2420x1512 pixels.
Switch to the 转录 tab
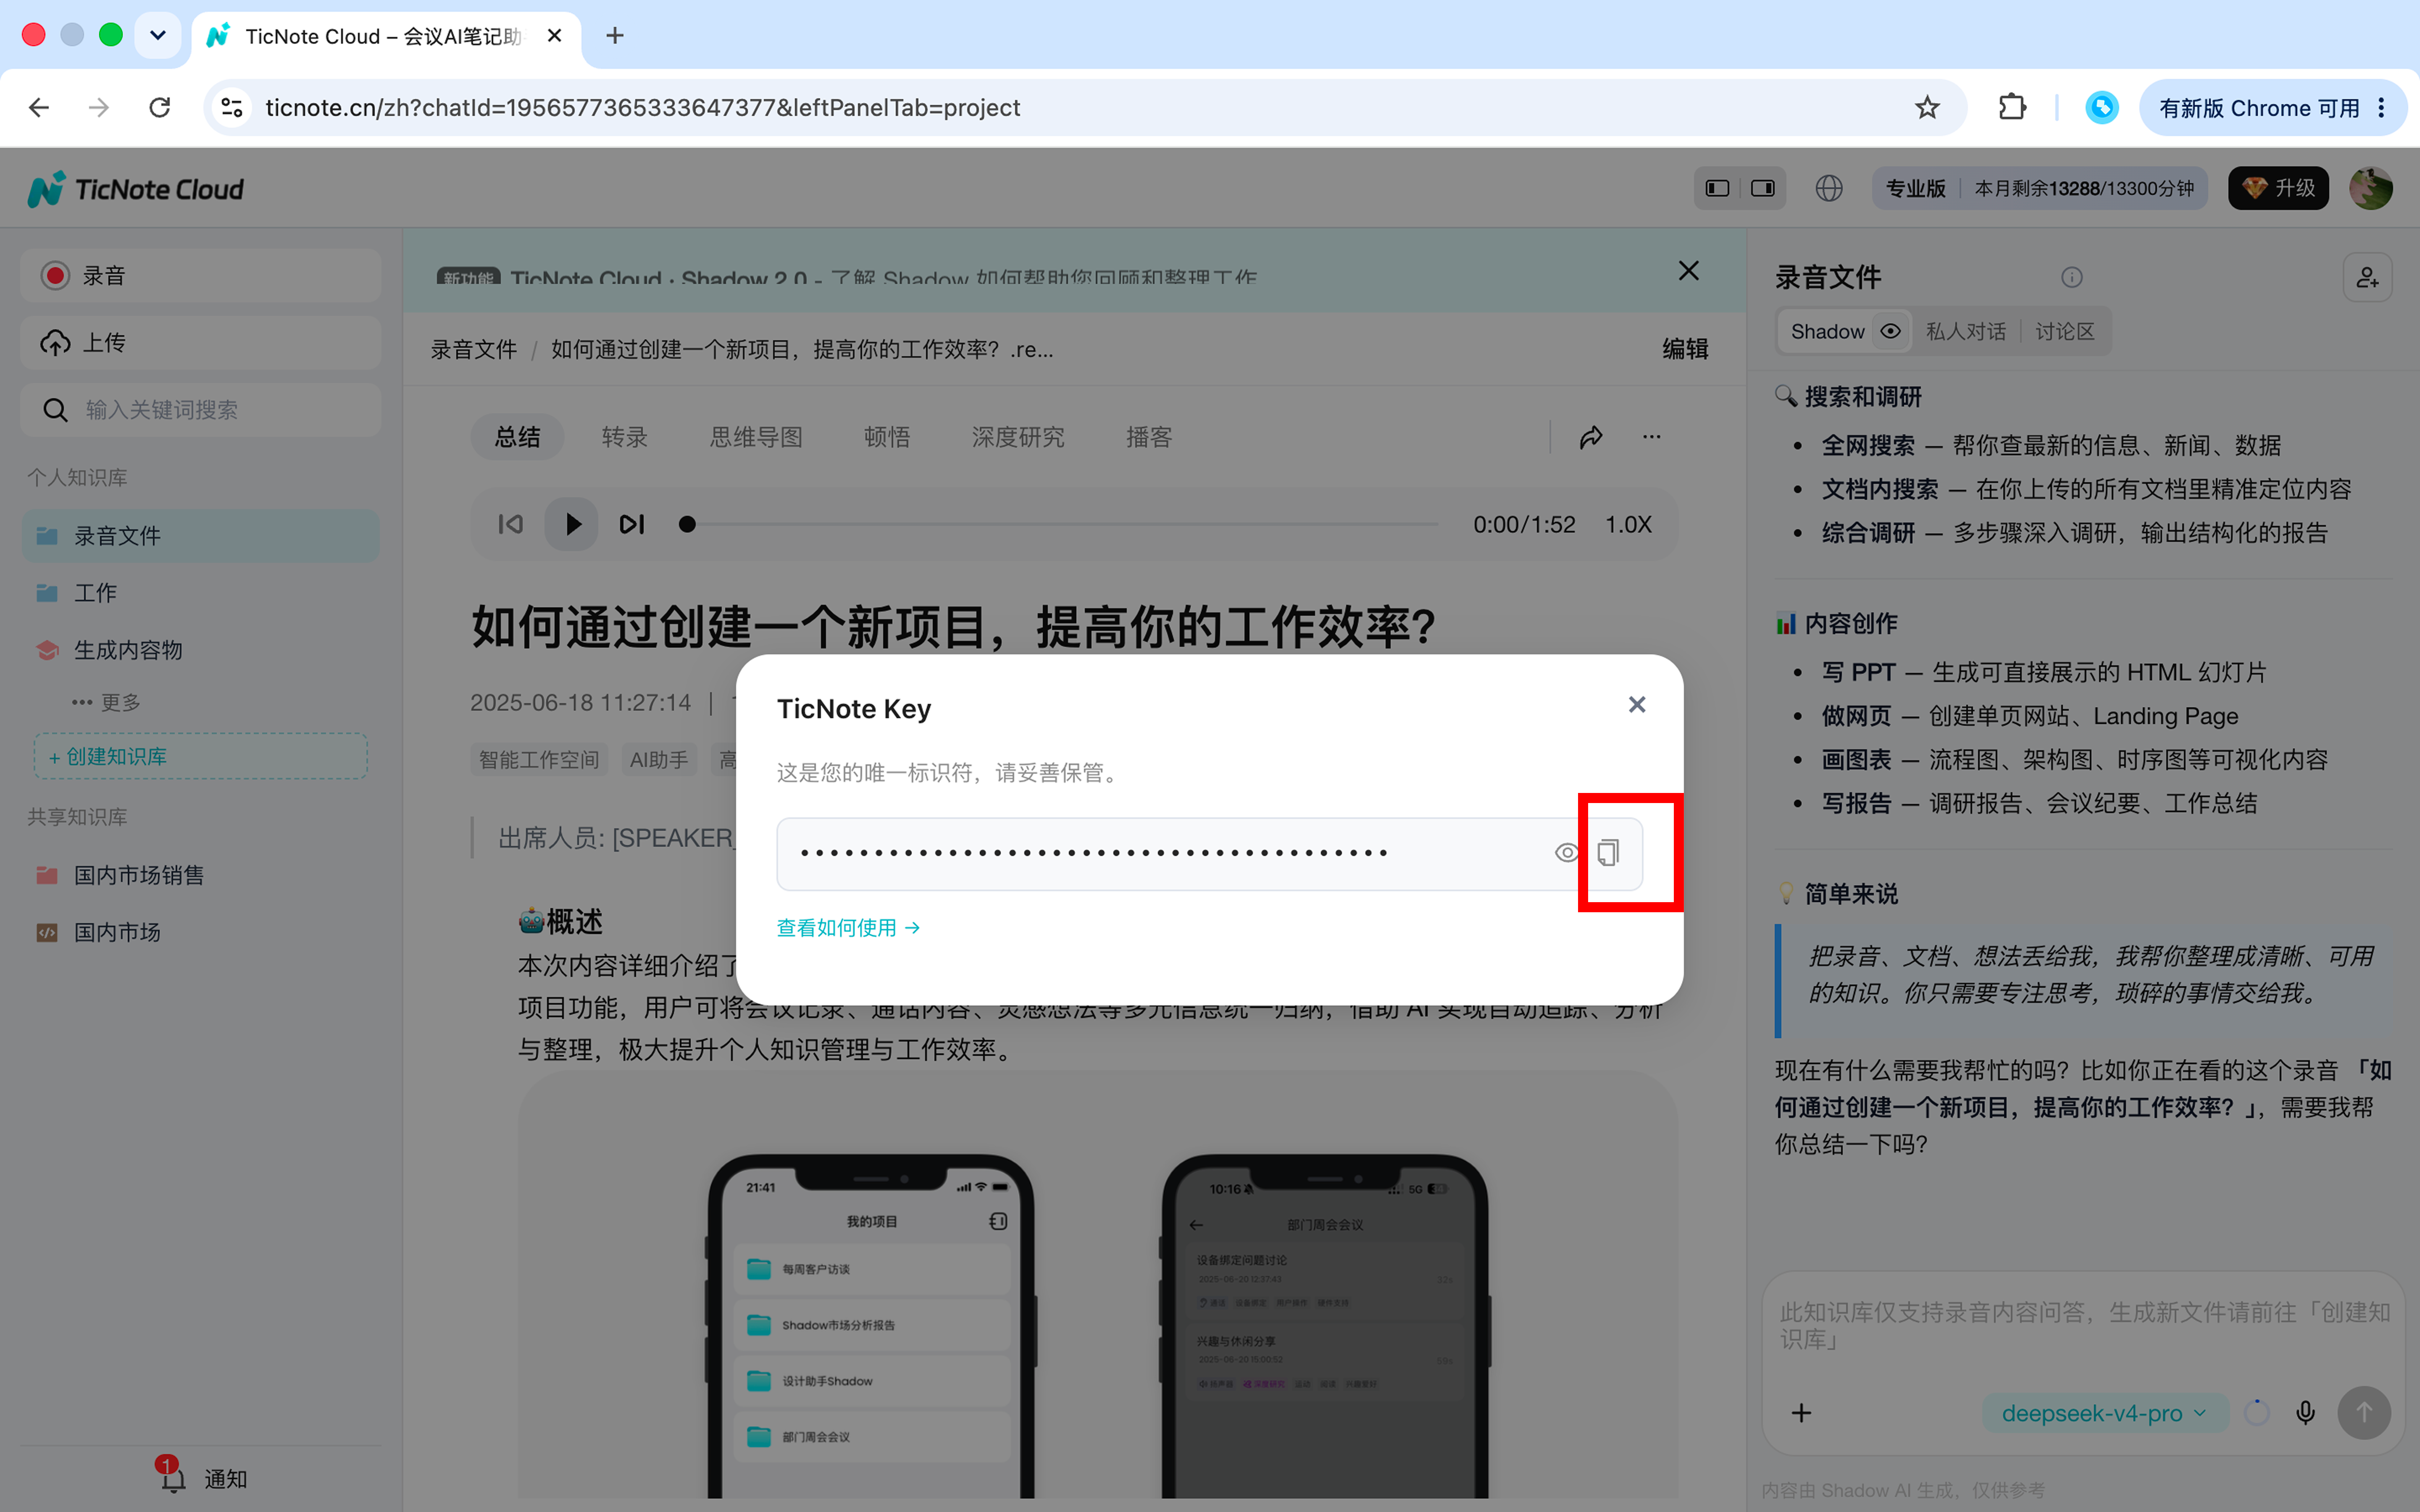coord(625,437)
